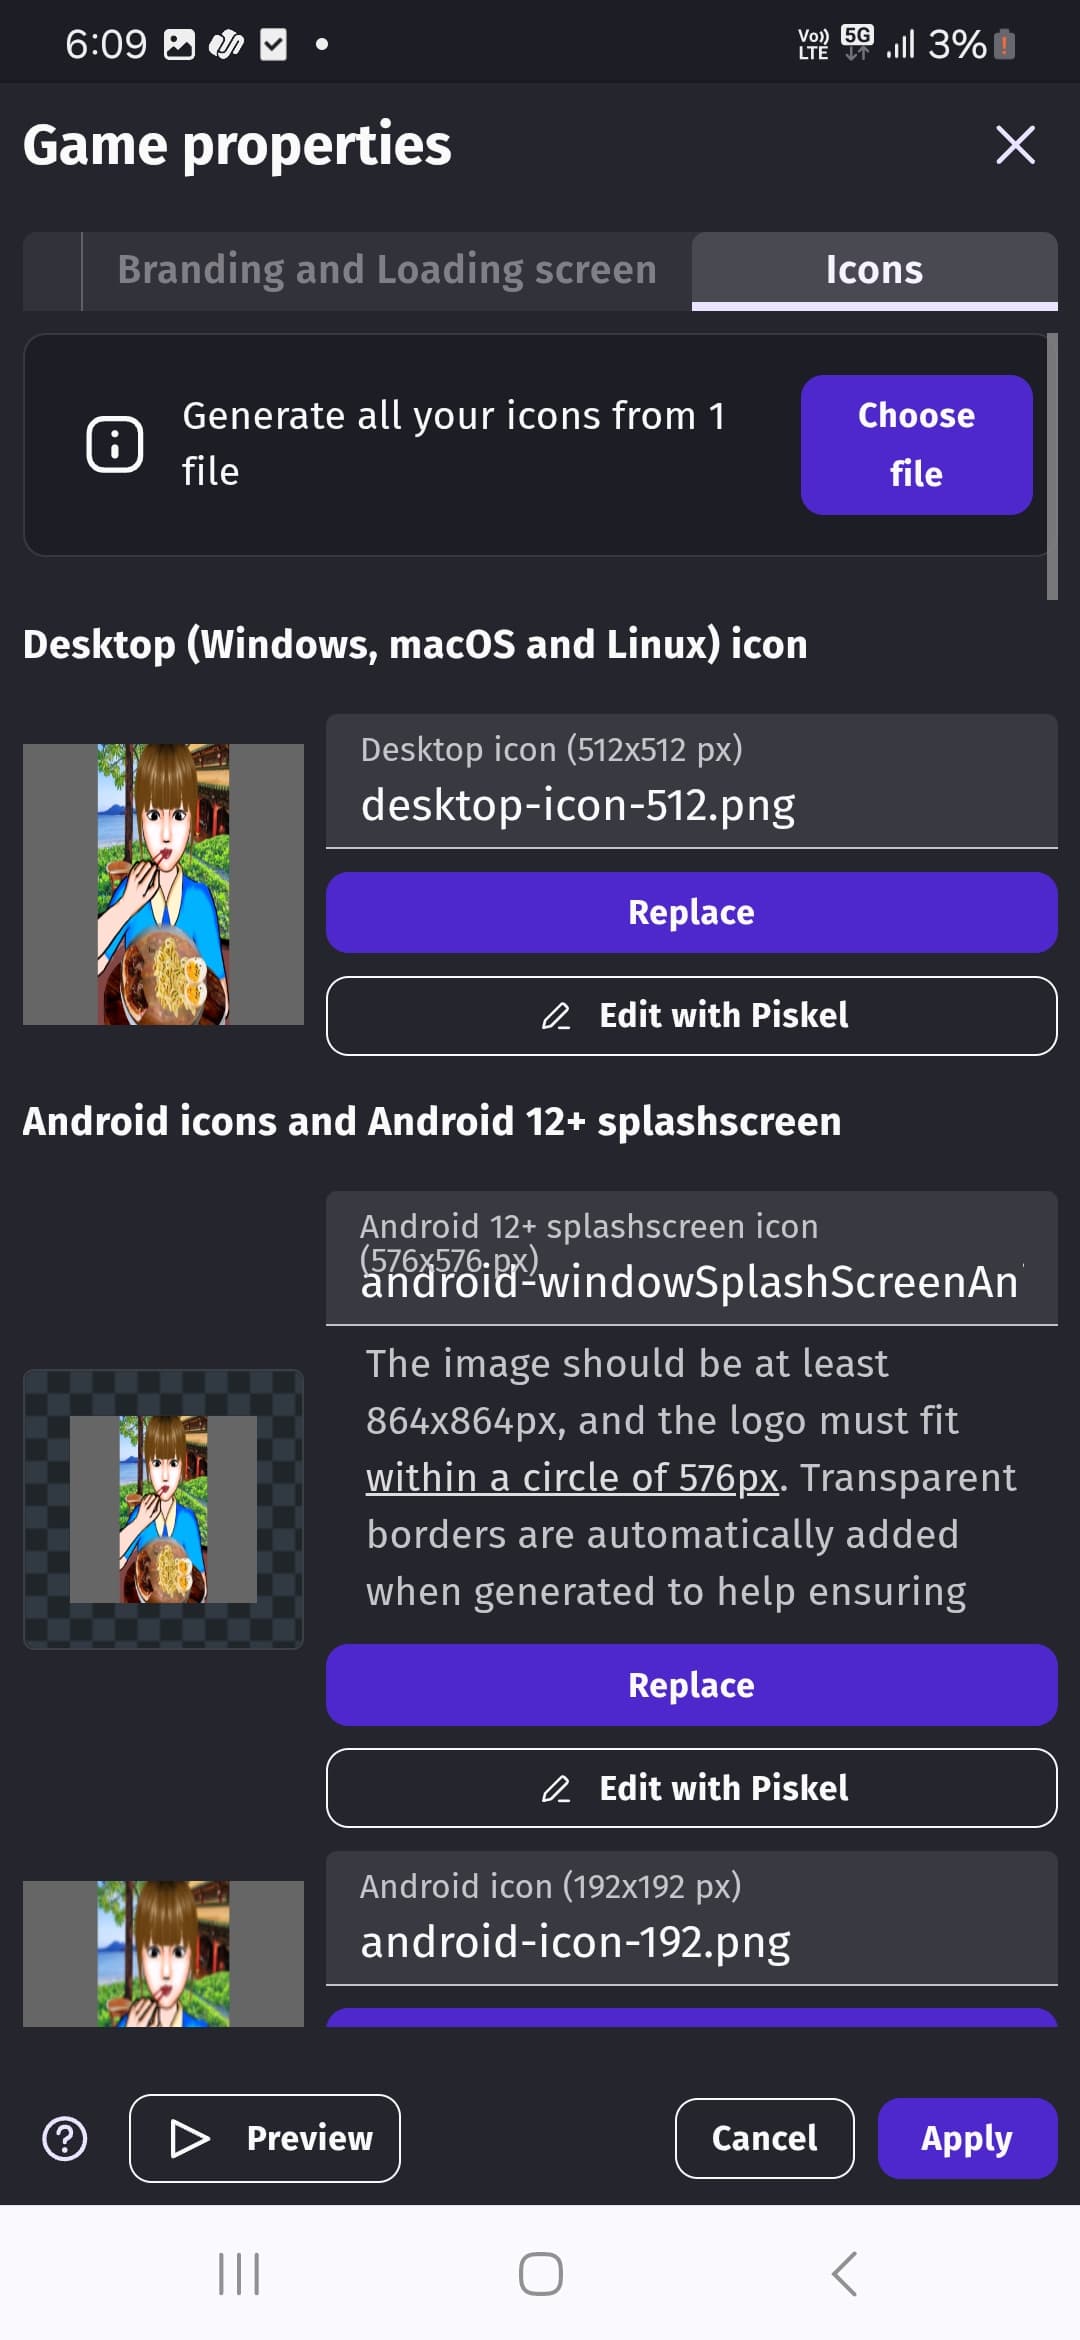Tap the Android back navigation arrow
1080x2340 pixels.
844,2274
